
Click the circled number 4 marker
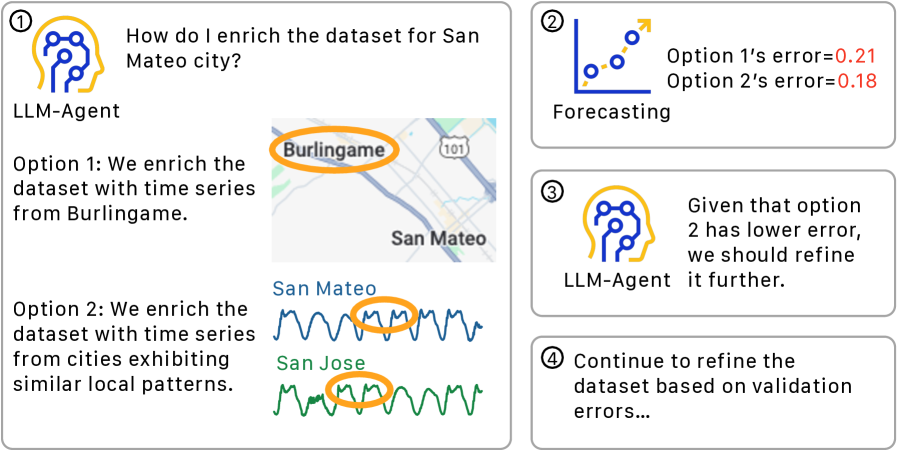(x=552, y=358)
